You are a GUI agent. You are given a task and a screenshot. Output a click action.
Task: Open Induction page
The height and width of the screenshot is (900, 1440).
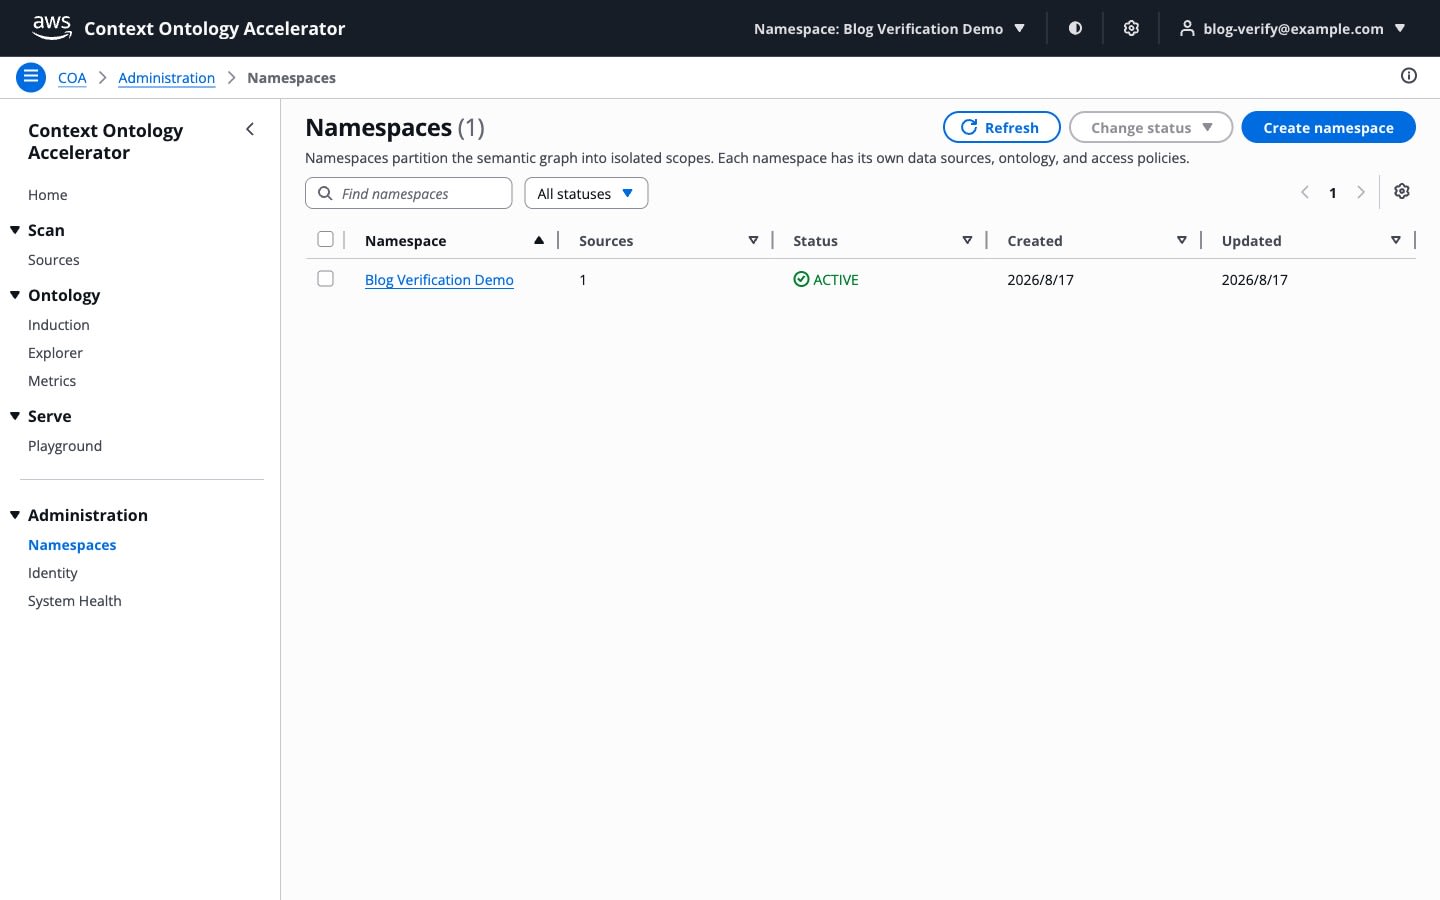[59, 325]
